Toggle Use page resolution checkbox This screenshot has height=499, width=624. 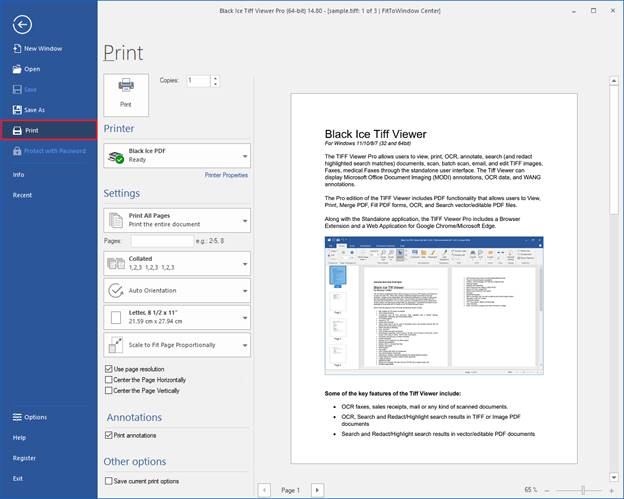[x=109, y=369]
